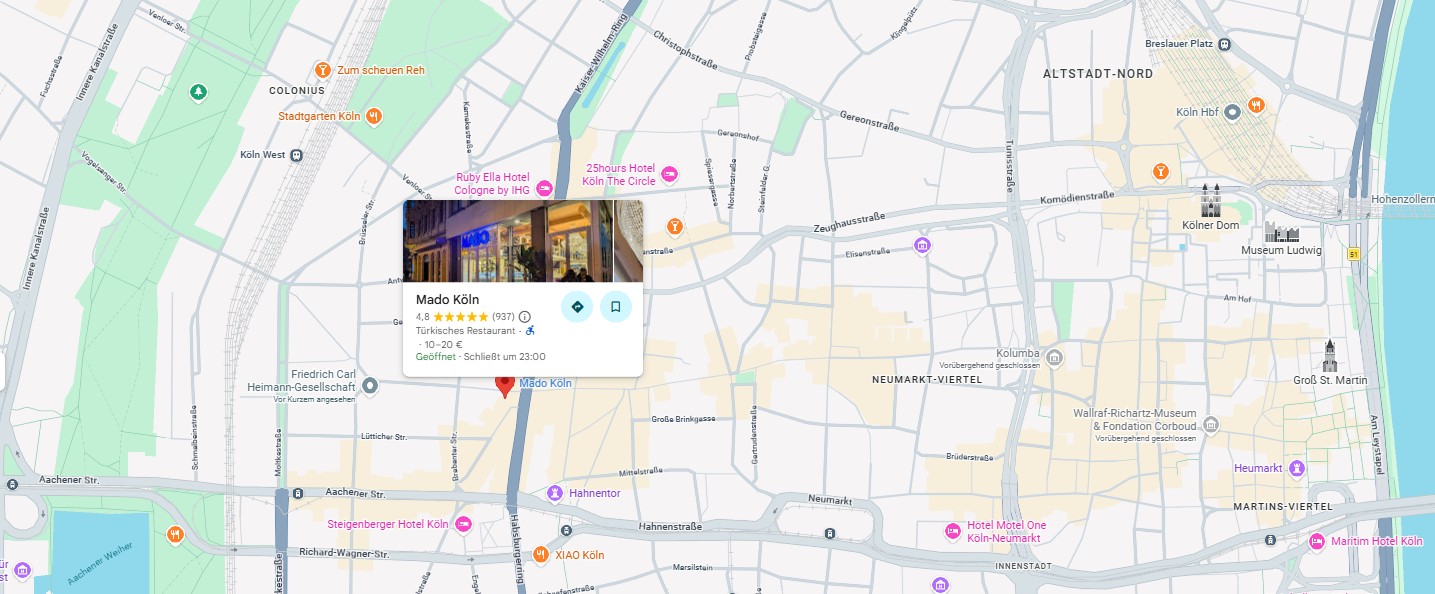Select the Kölner Dom cathedral landmark icon
Screen dimensions: 1435x594
[1211, 201]
